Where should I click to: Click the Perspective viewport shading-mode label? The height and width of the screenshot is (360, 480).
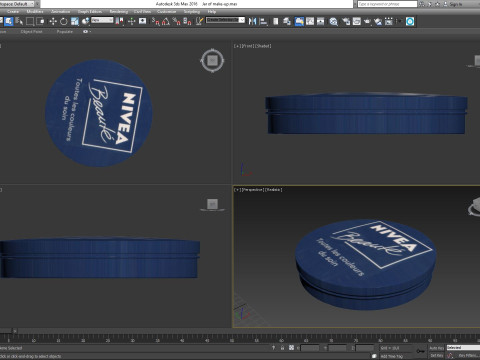pos(274,190)
